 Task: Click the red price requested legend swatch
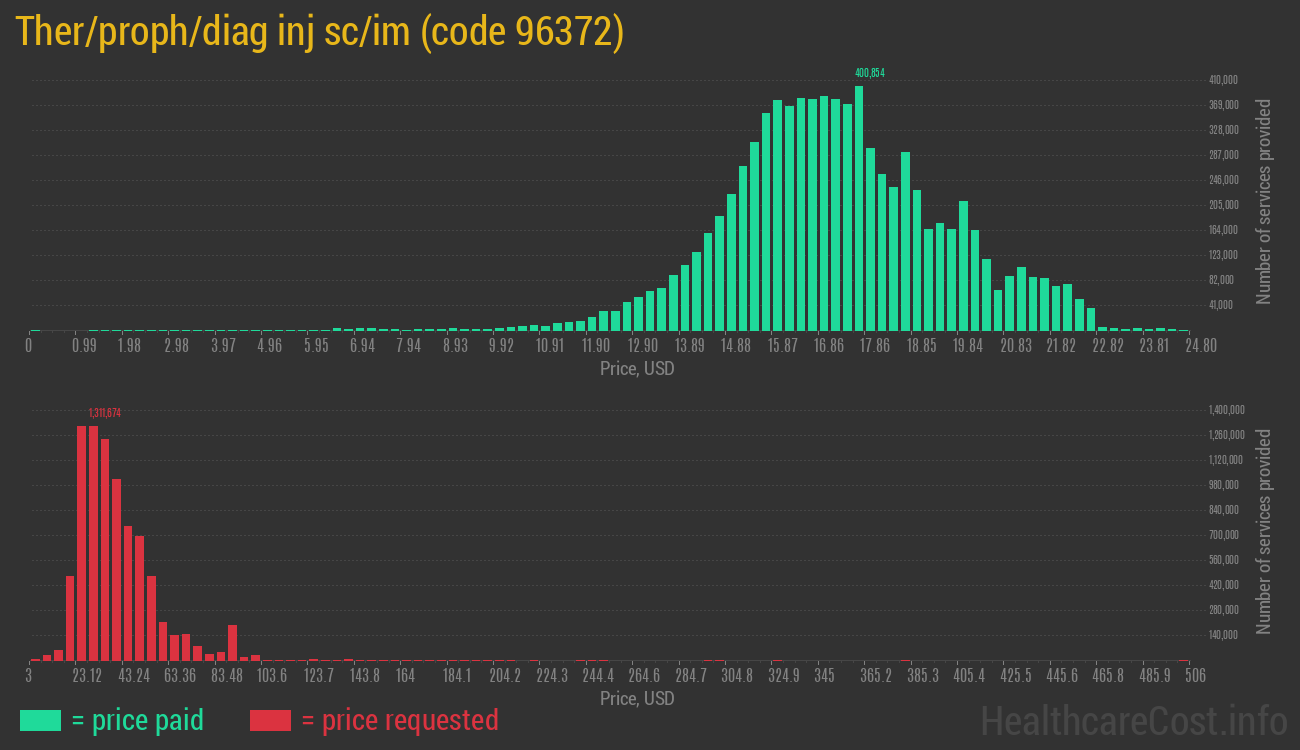tap(270, 720)
